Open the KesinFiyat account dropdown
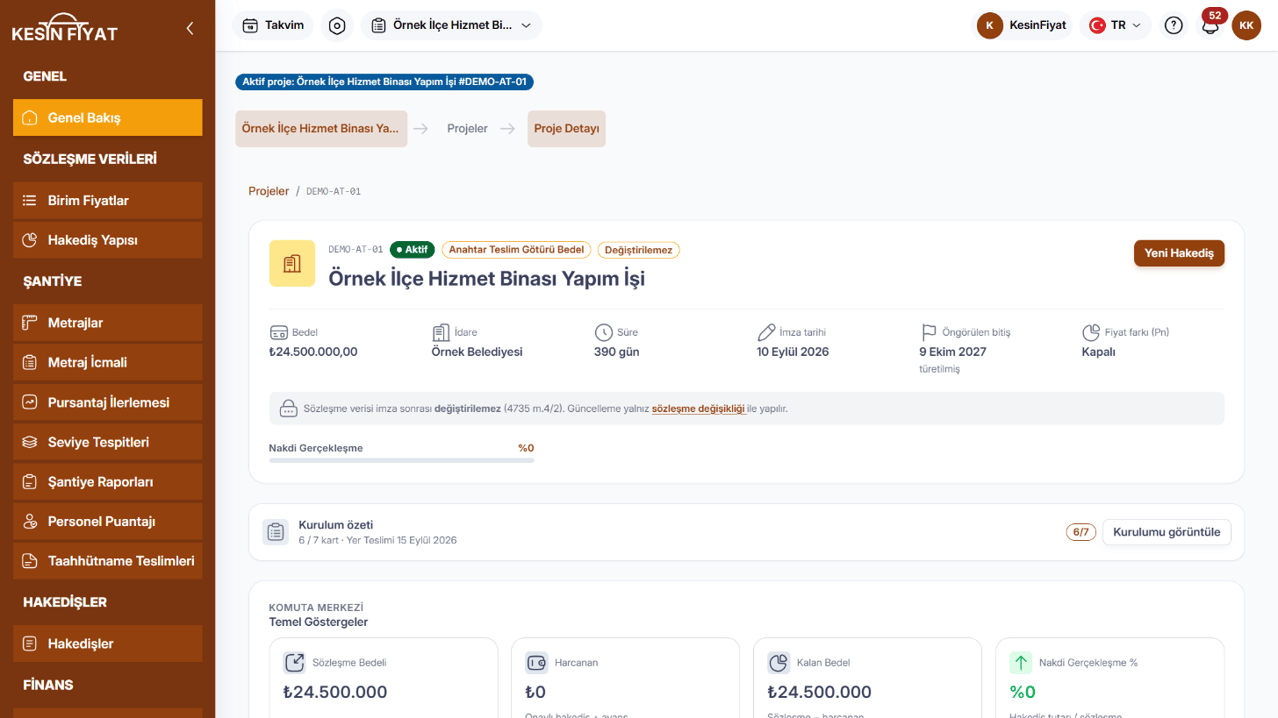The width and height of the screenshot is (1278, 718). click(x=1022, y=25)
